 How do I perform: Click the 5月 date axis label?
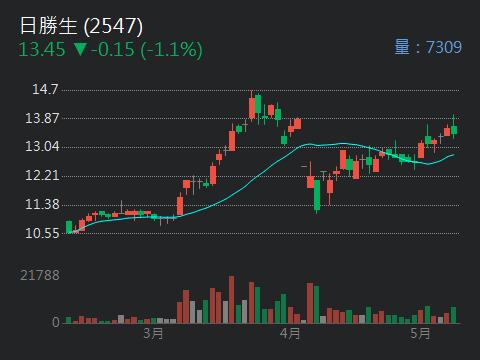420,333
